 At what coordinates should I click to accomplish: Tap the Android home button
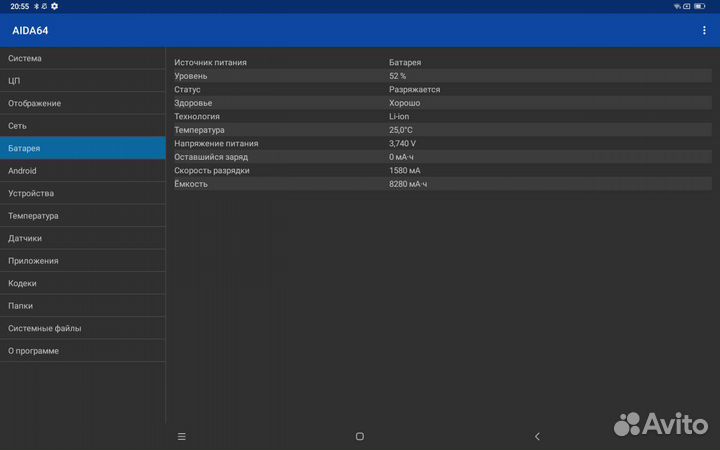360,436
